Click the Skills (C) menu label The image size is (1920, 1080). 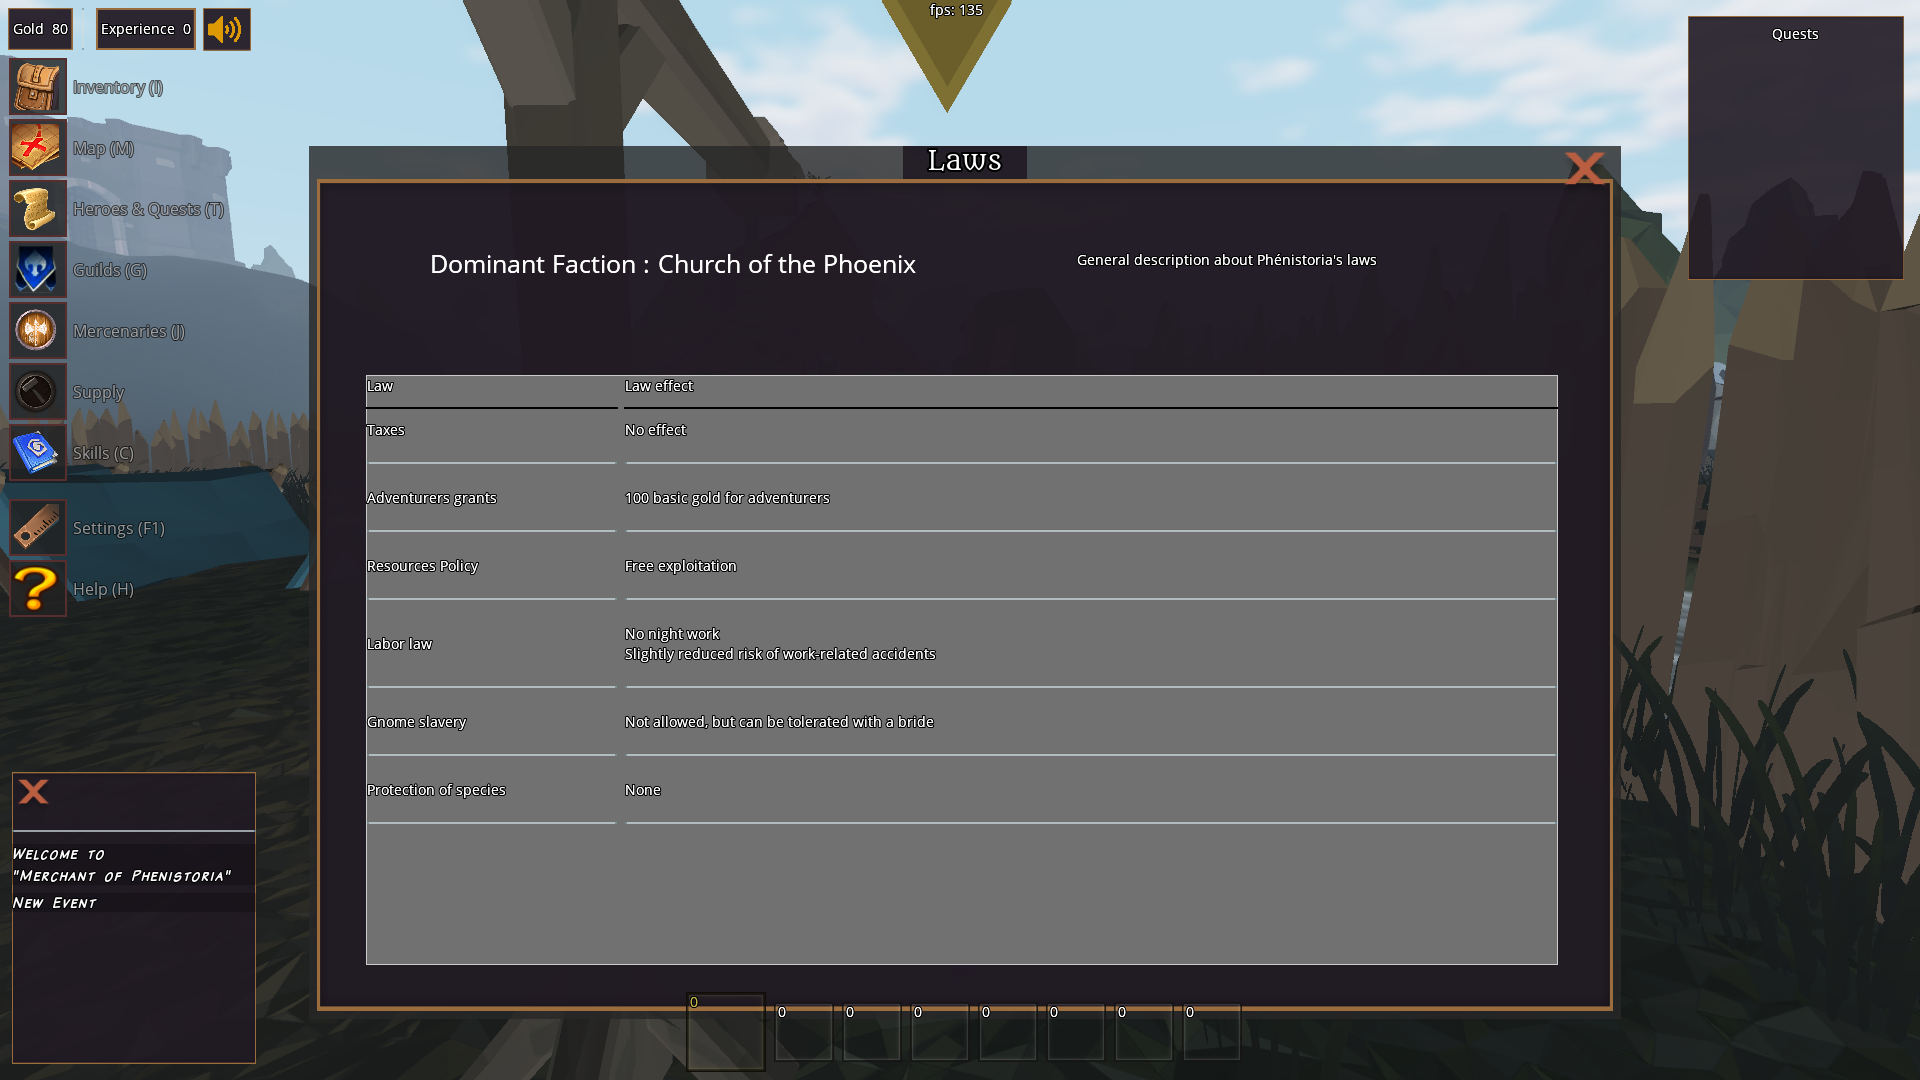pos(103,453)
